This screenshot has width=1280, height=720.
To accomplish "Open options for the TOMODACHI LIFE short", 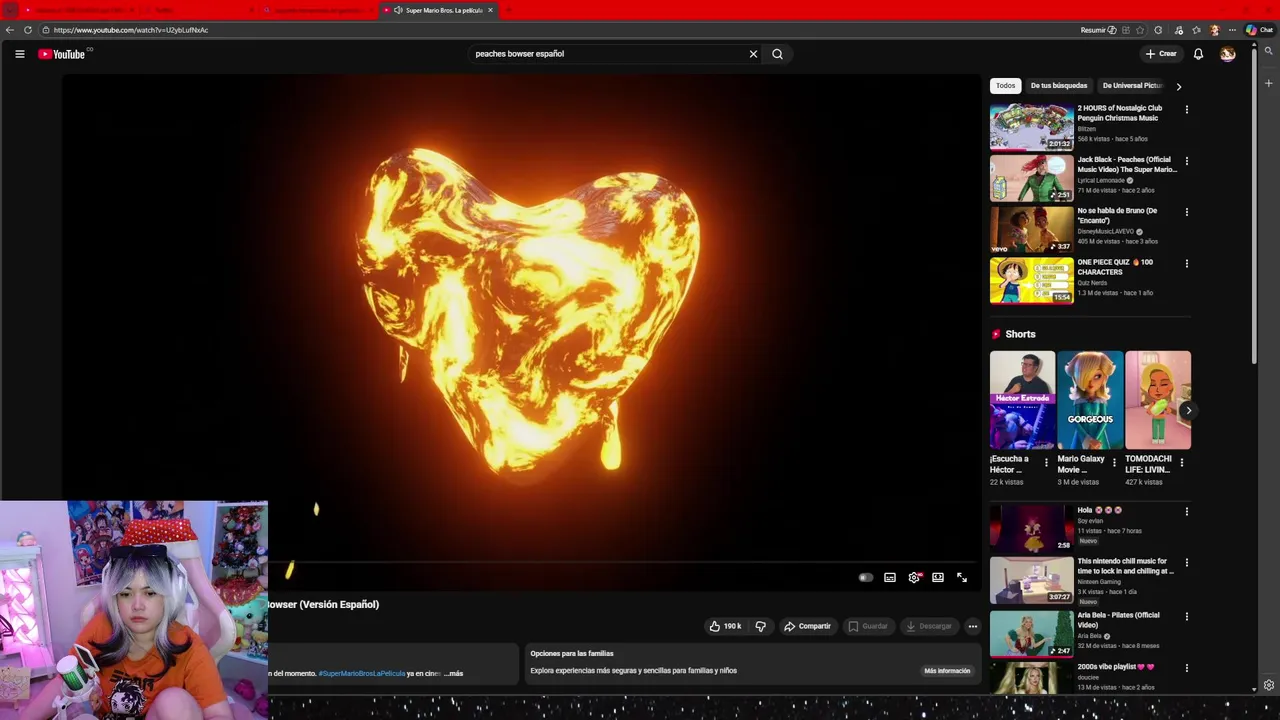I will pos(1182,462).
